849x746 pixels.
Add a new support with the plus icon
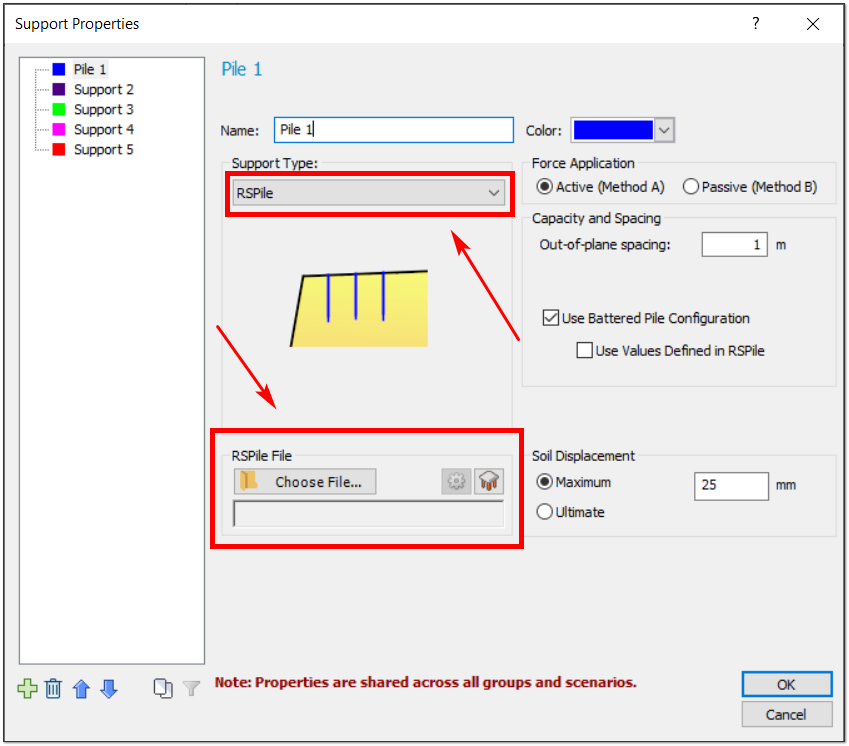pos(27,689)
